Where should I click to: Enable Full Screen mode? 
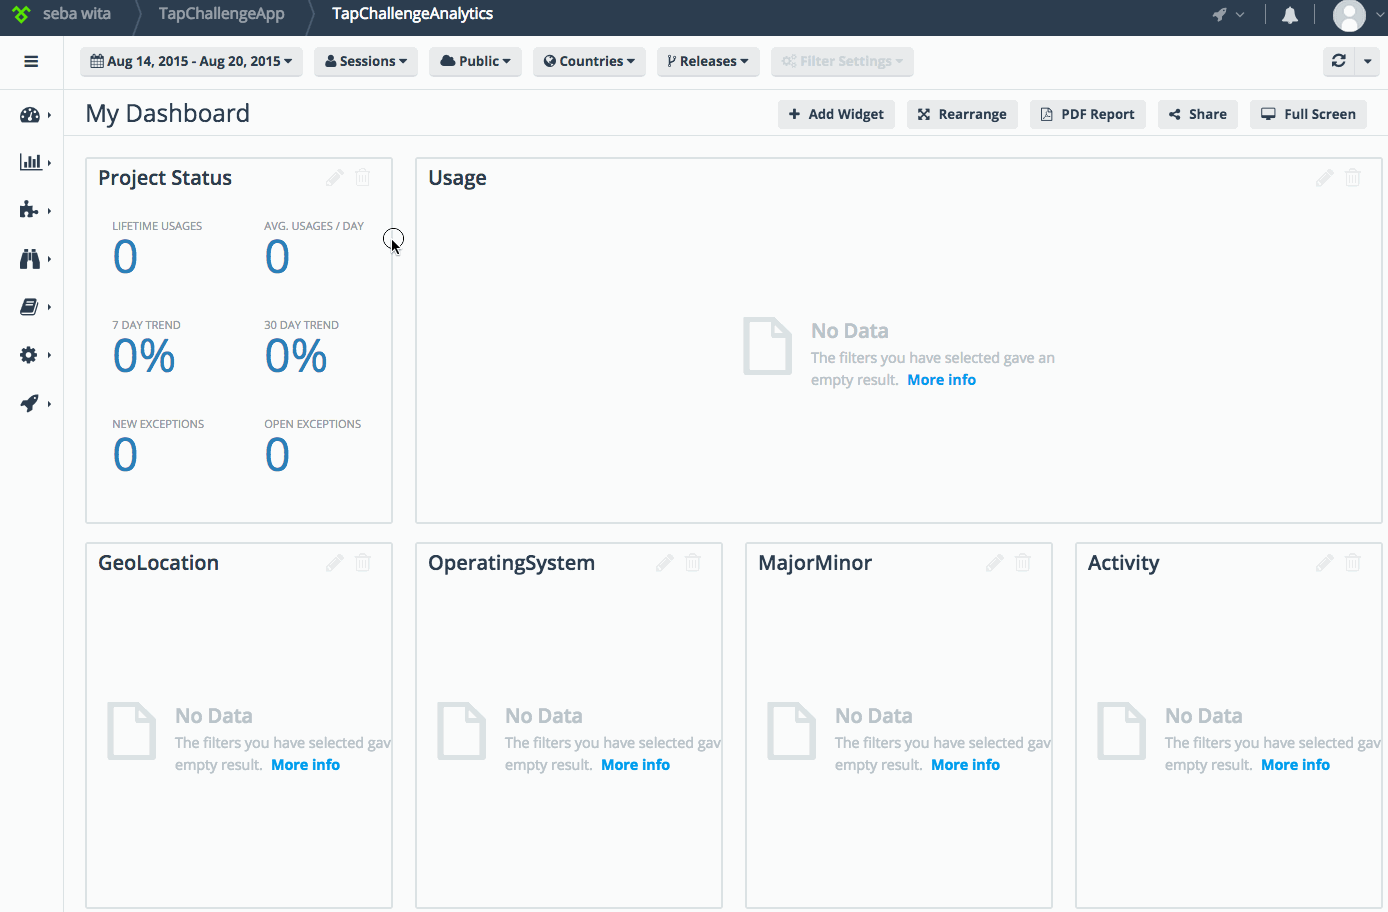(1308, 113)
